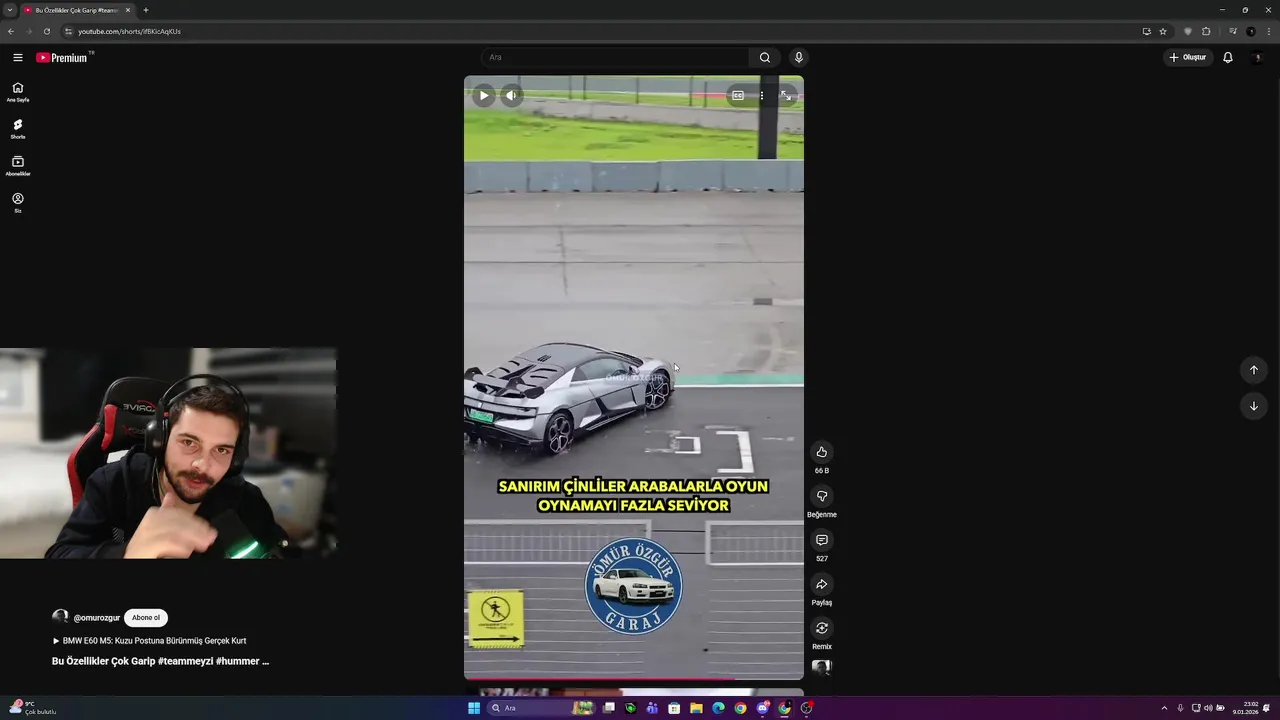
Task: Open the omurozgur channel avatar
Action: pos(60,618)
